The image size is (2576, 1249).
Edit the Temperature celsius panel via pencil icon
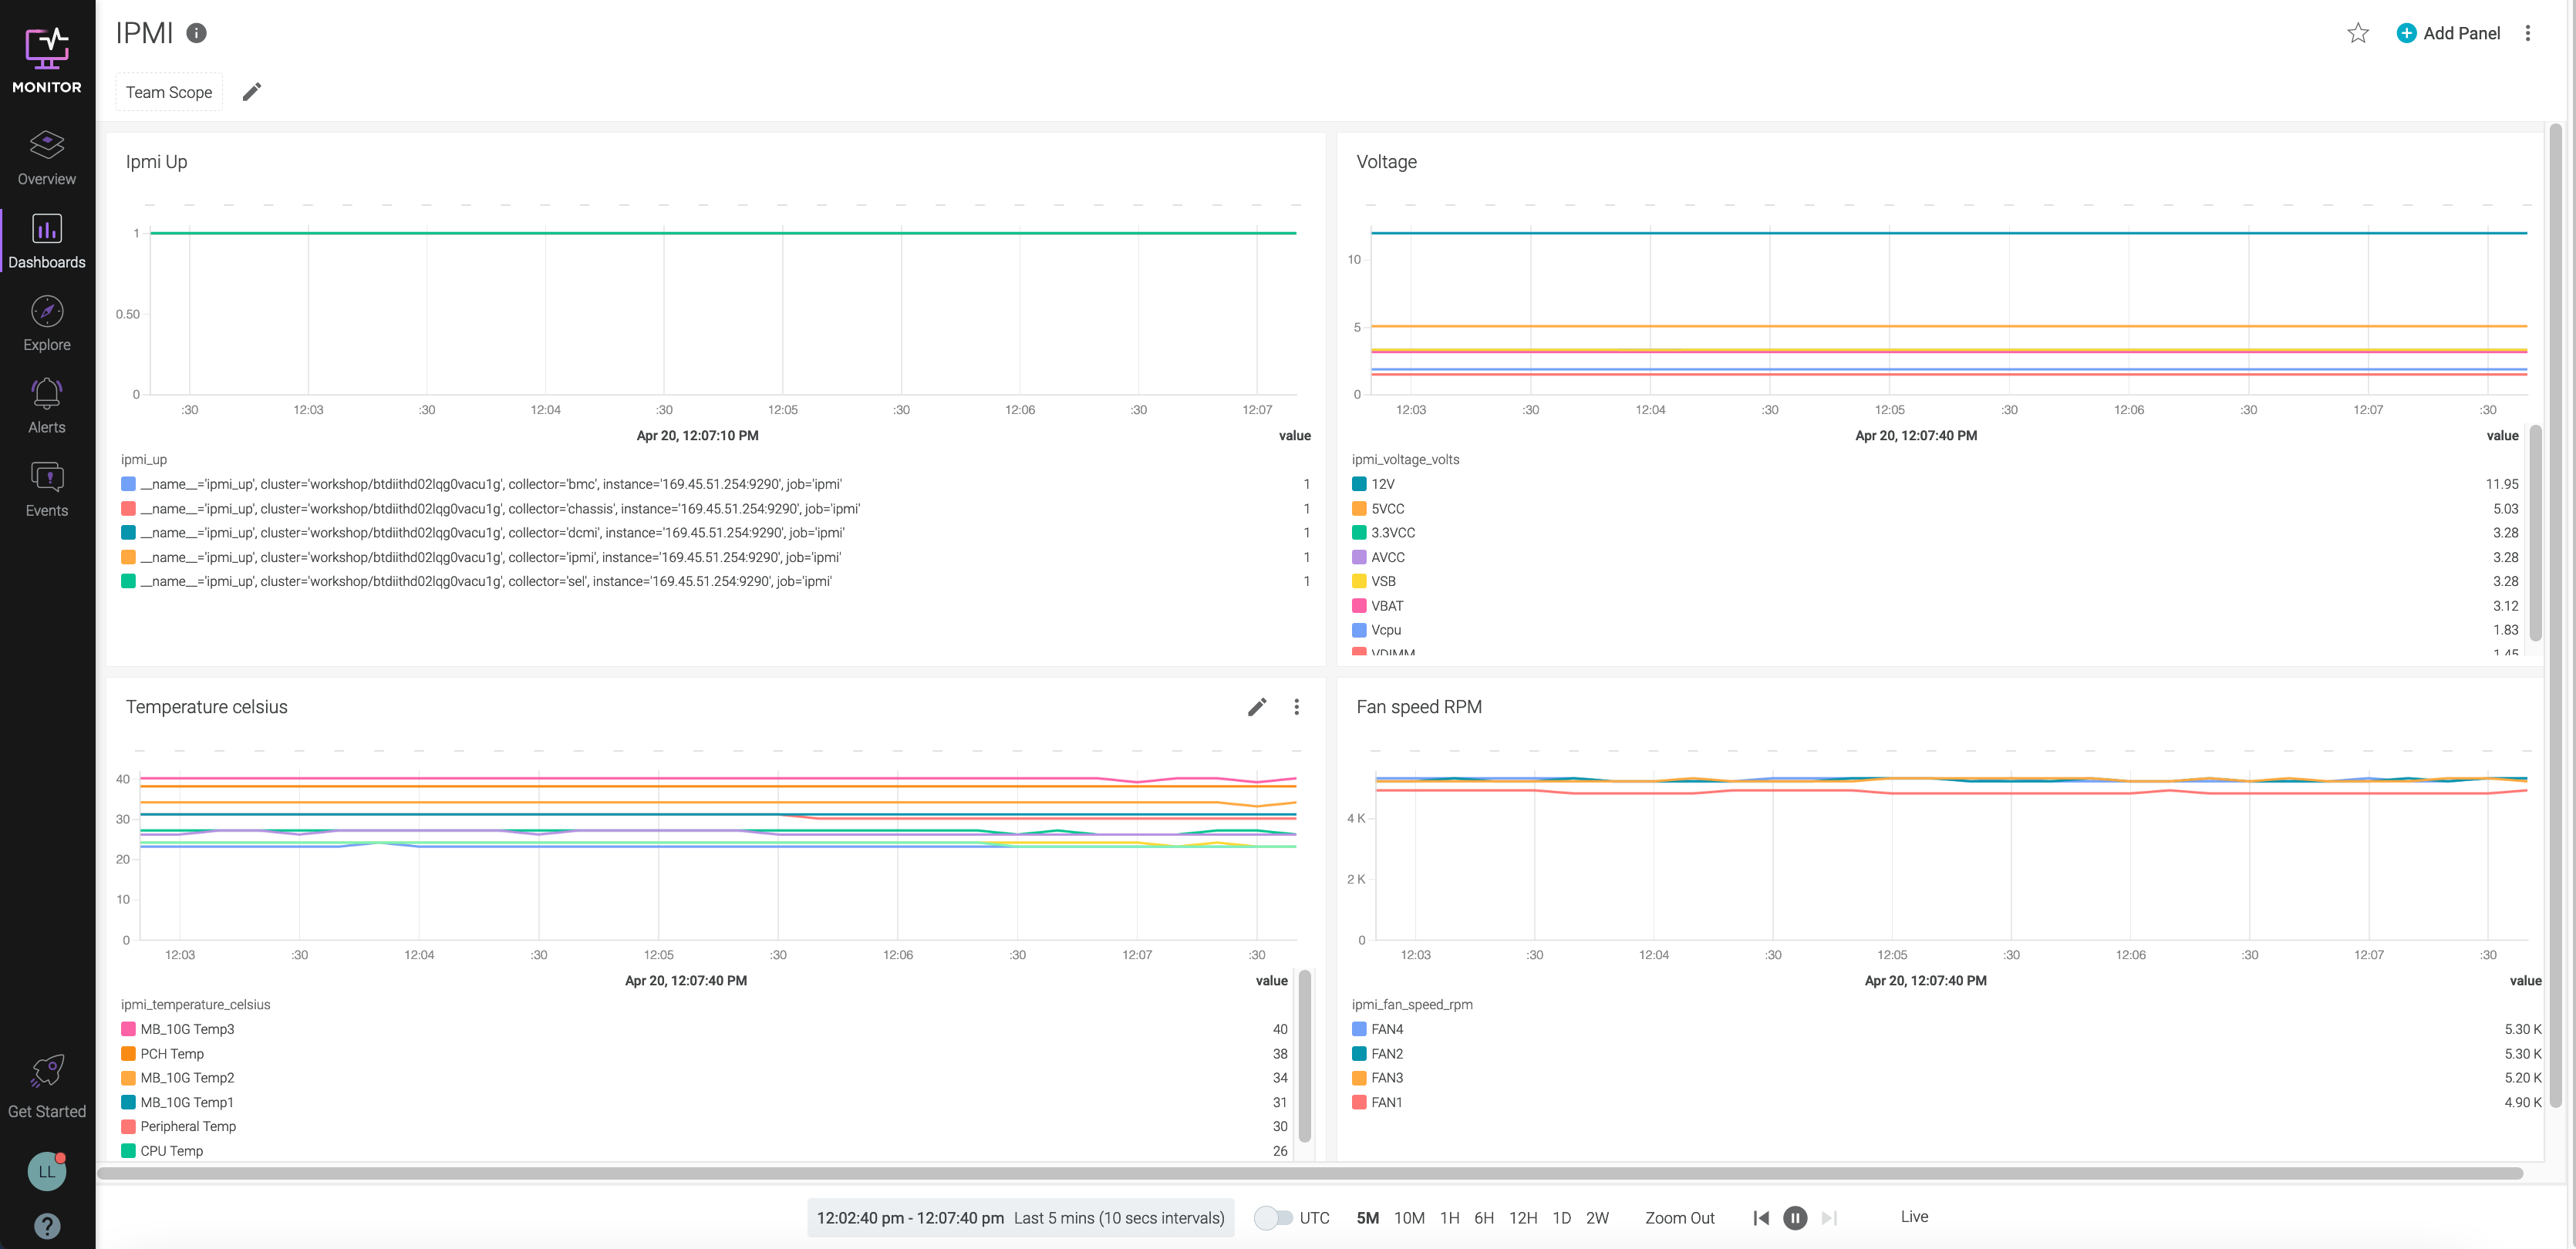pos(1257,707)
